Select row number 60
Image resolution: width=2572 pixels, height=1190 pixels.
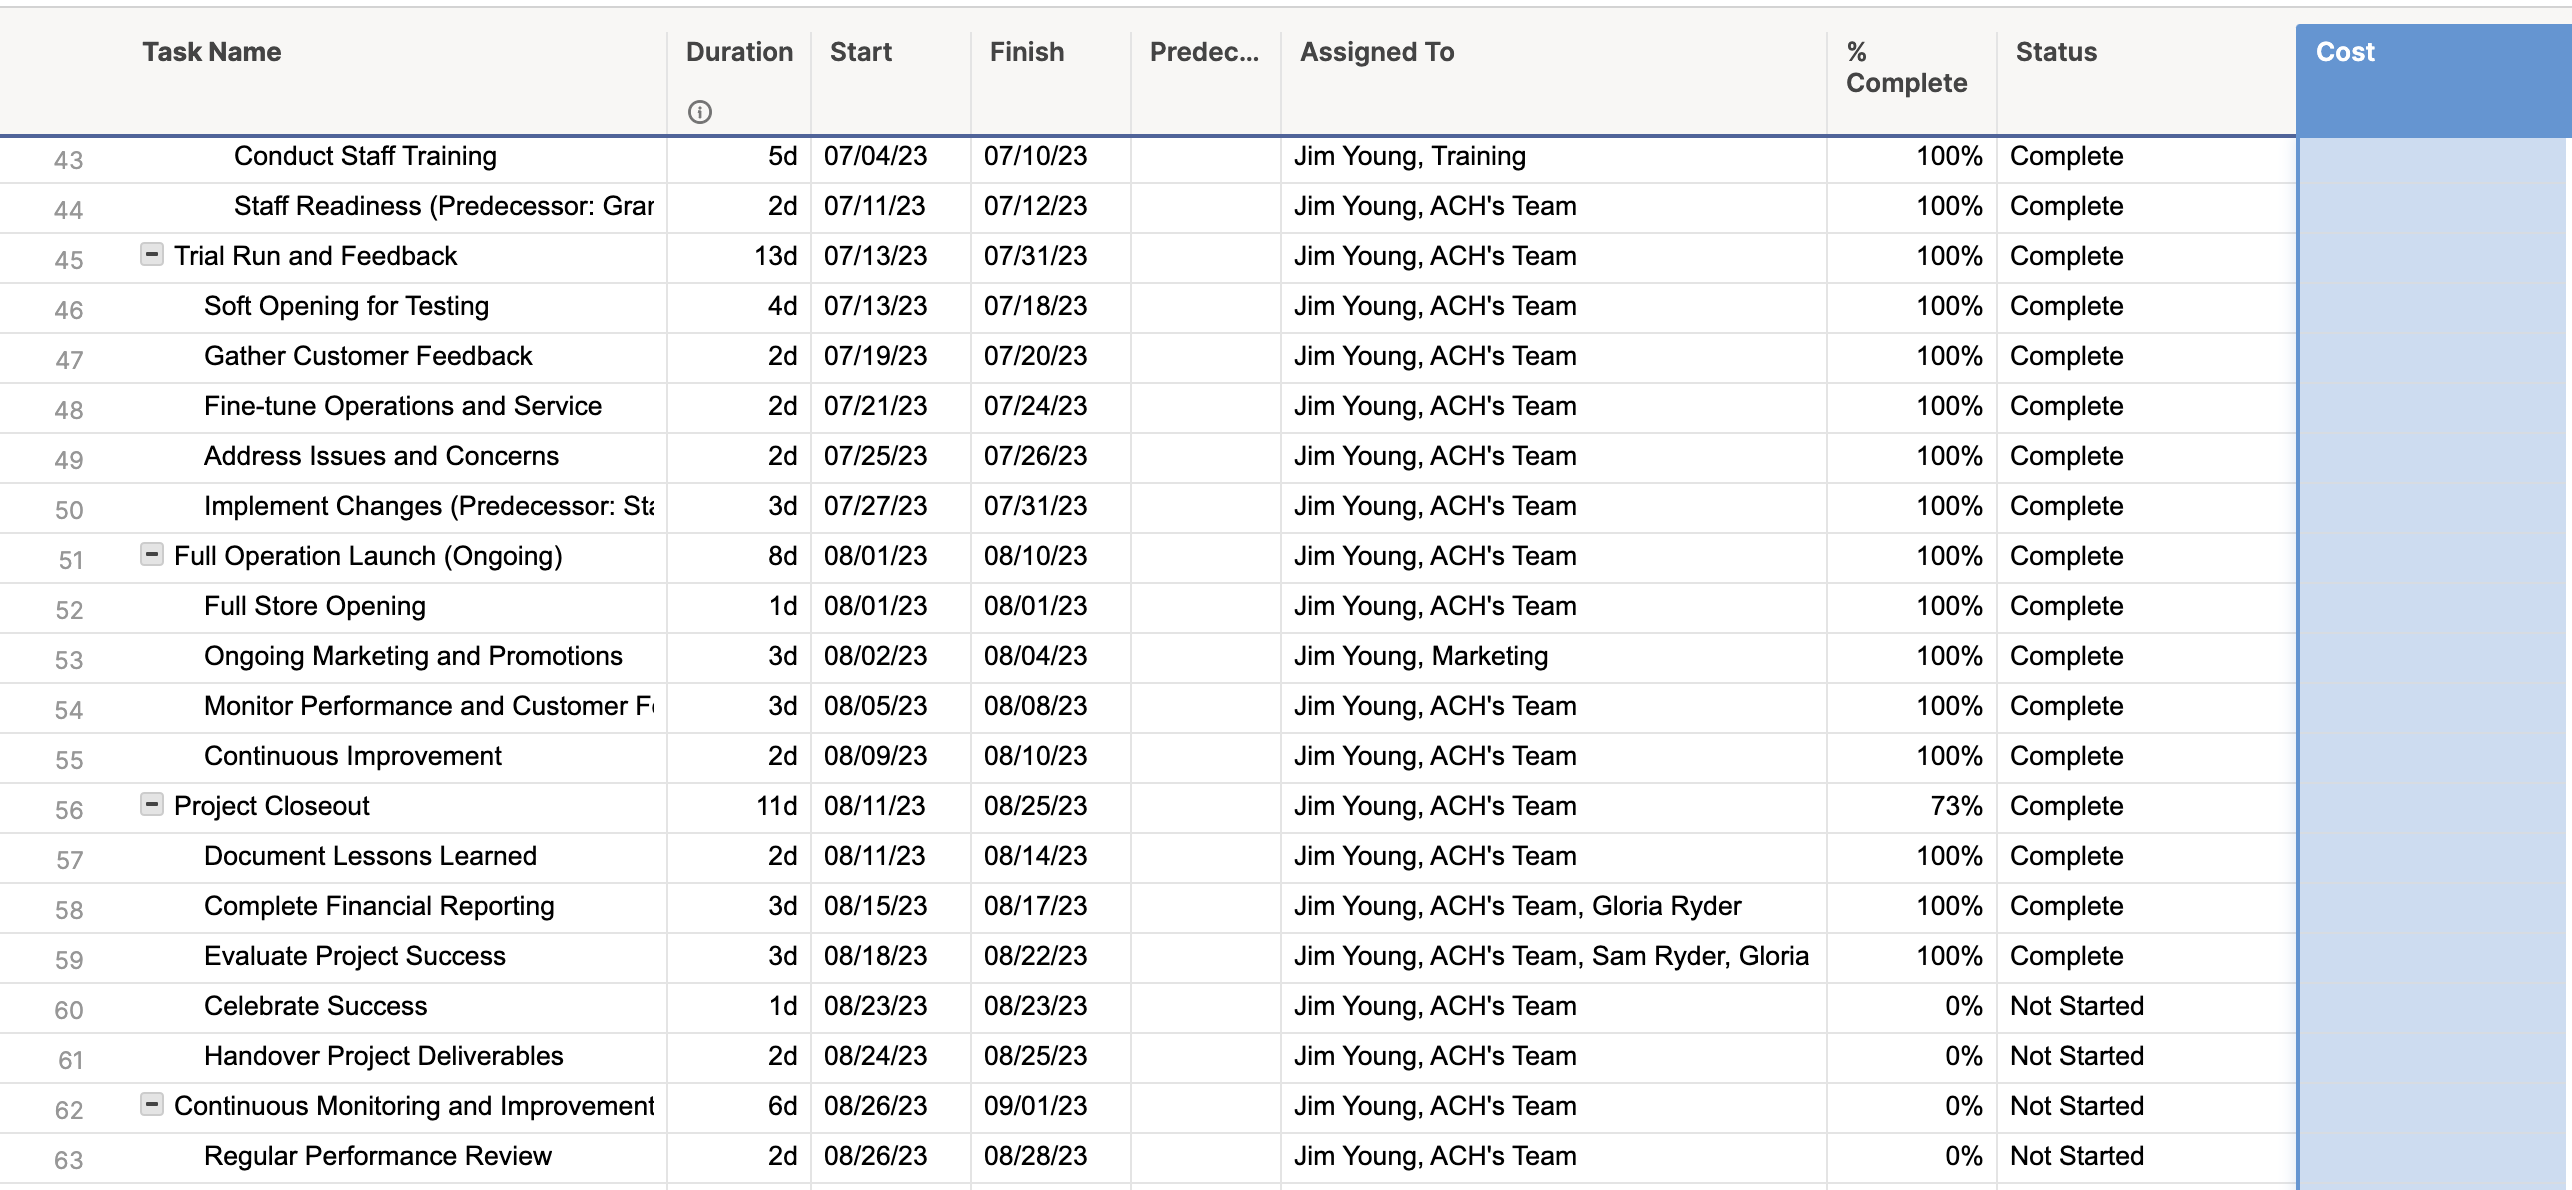pyautogui.click(x=68, y=1008)
